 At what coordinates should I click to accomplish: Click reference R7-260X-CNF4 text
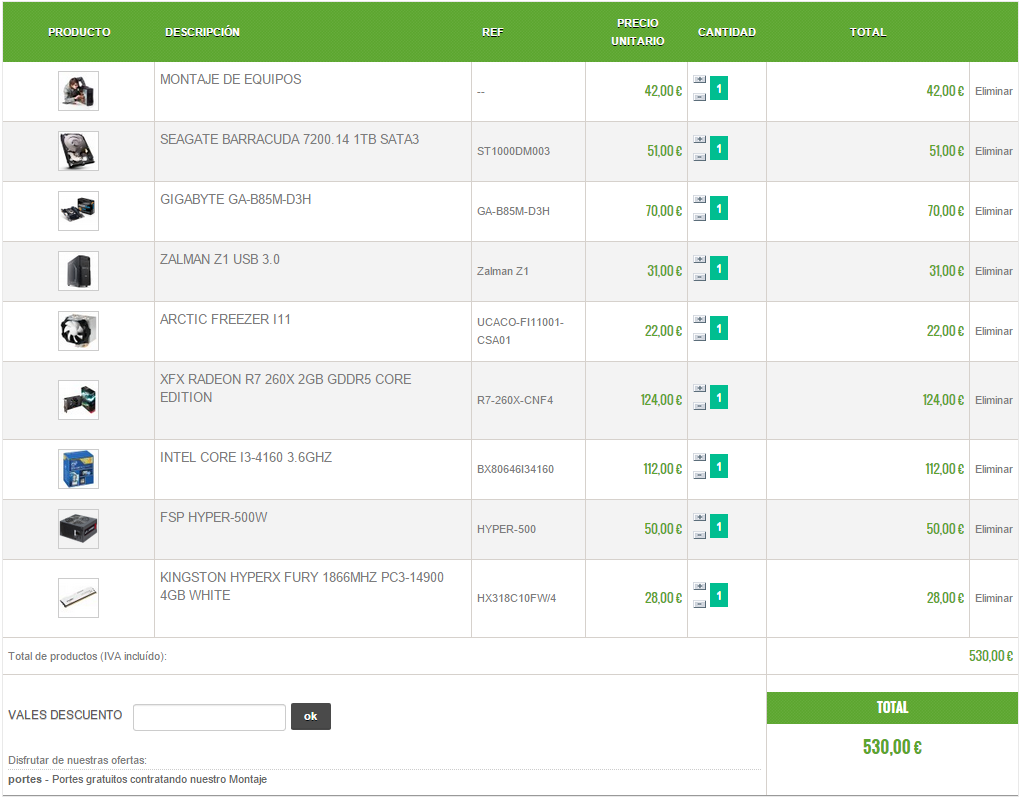[515, 401]
